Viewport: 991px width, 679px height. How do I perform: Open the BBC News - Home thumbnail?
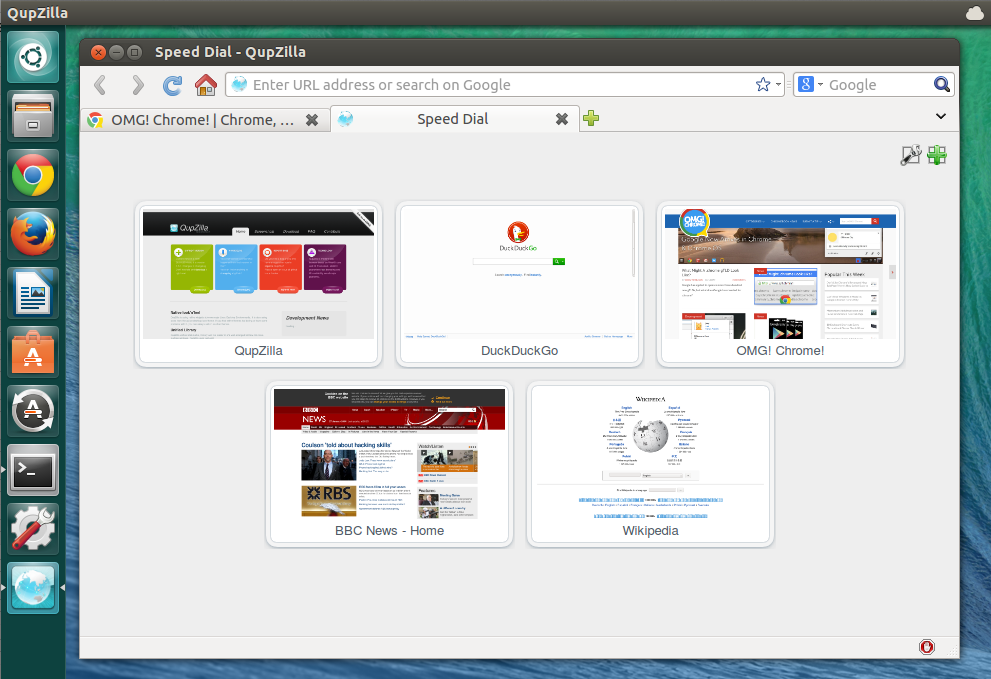click(389, 453)
